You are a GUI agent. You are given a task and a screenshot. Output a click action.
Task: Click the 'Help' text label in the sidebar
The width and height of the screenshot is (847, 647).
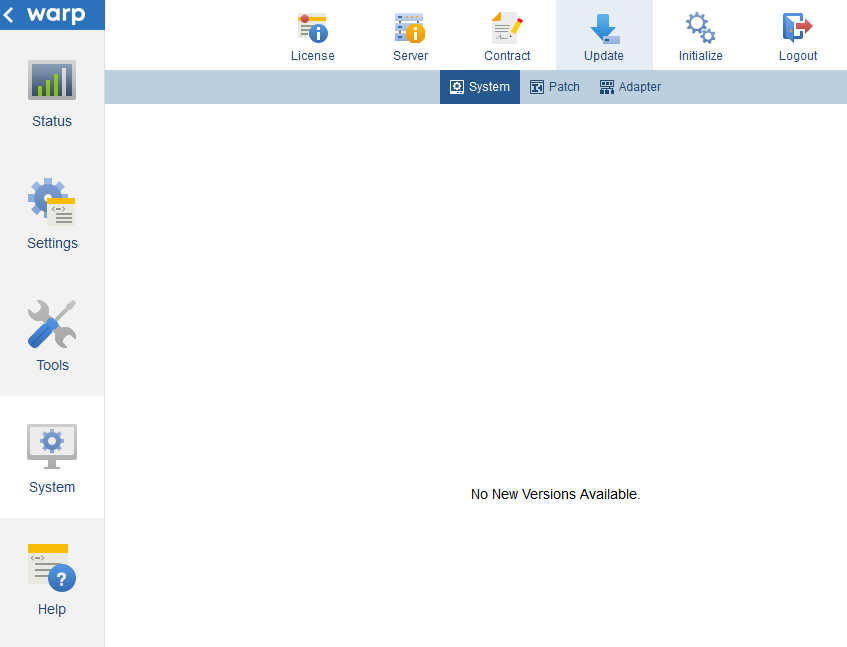[x=52, y=609]
